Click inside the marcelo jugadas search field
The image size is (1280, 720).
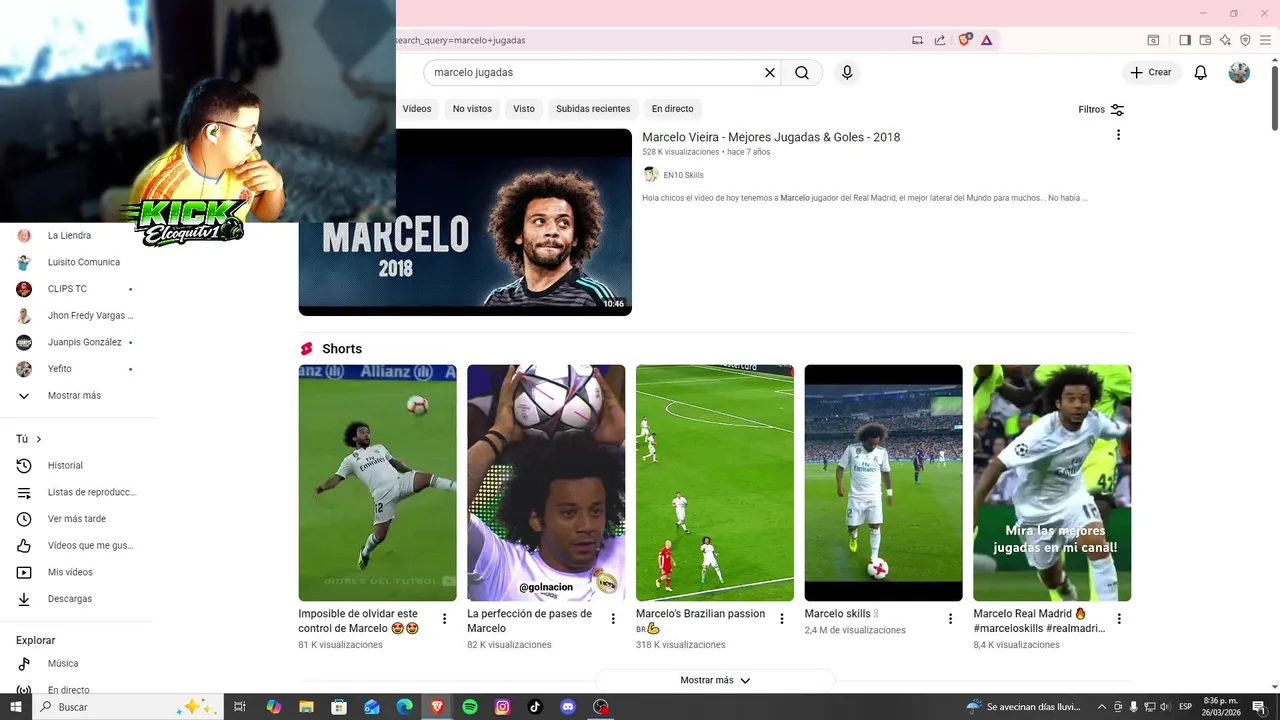[595, 73]
